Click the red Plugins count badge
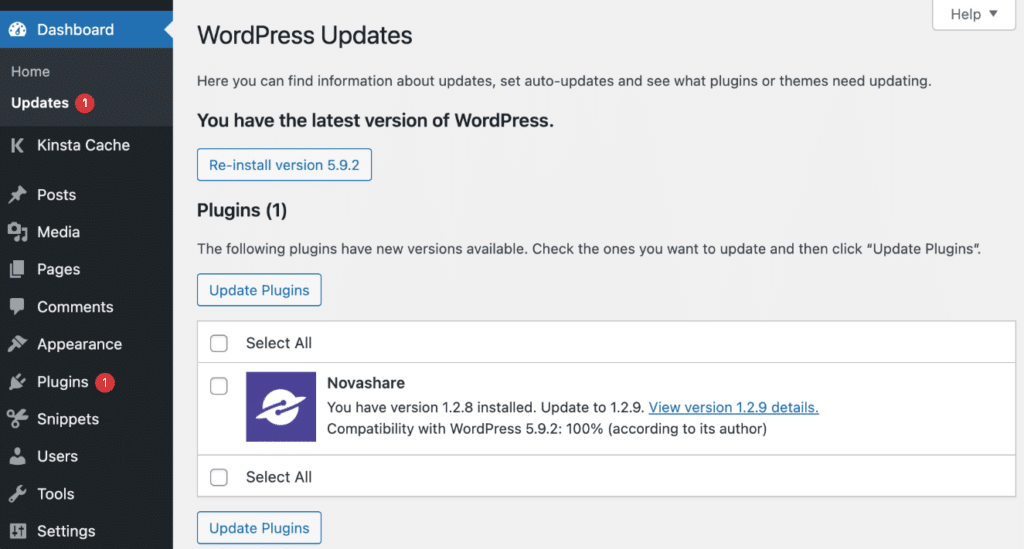This screenshot has width=1024, height=549. pyautogui.click(x=104, y=382)
